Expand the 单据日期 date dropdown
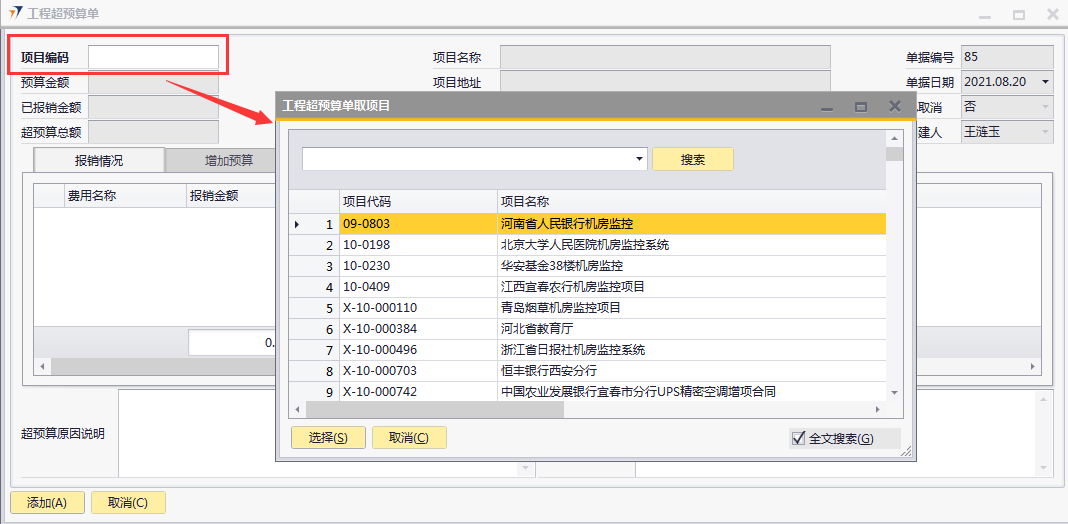The image size is (1068, 524). tap(1045, 82)
